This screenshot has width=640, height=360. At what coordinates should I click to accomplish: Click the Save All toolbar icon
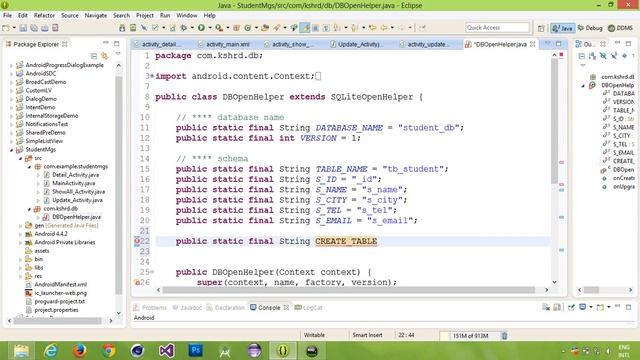pos(34,28)
